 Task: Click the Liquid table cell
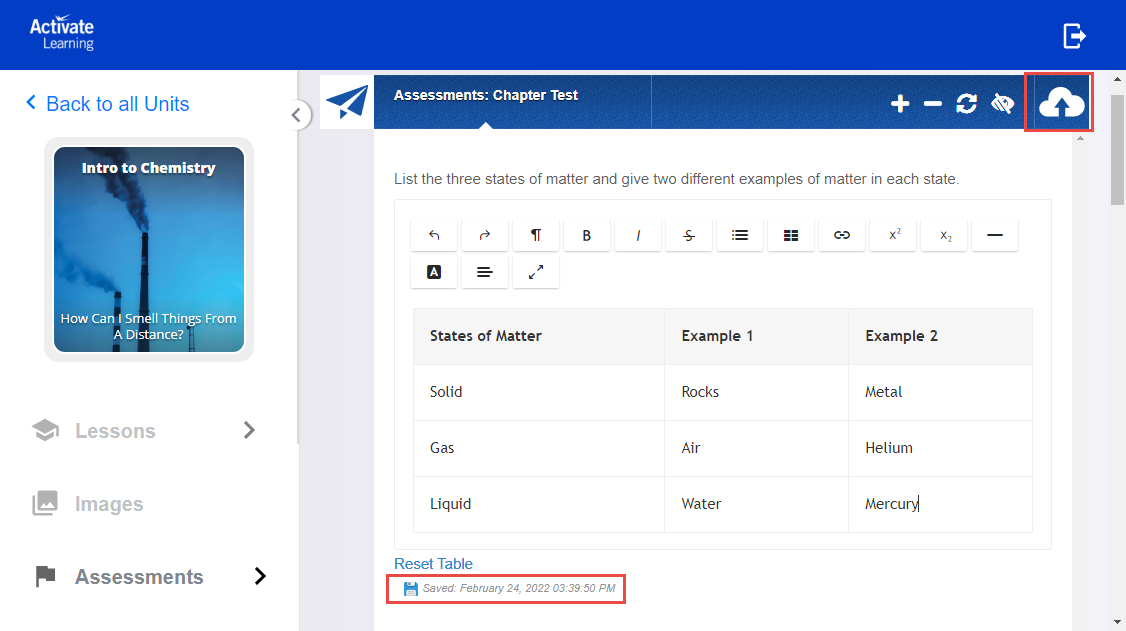coord(539,504)
